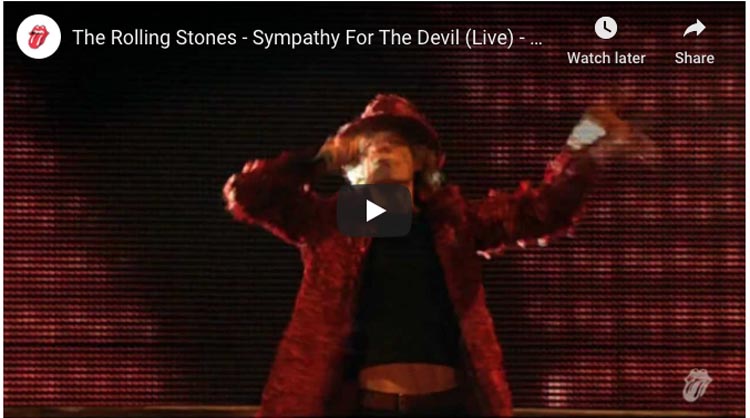
Task: Click the Share arrow icon
Action: (694, 28)
